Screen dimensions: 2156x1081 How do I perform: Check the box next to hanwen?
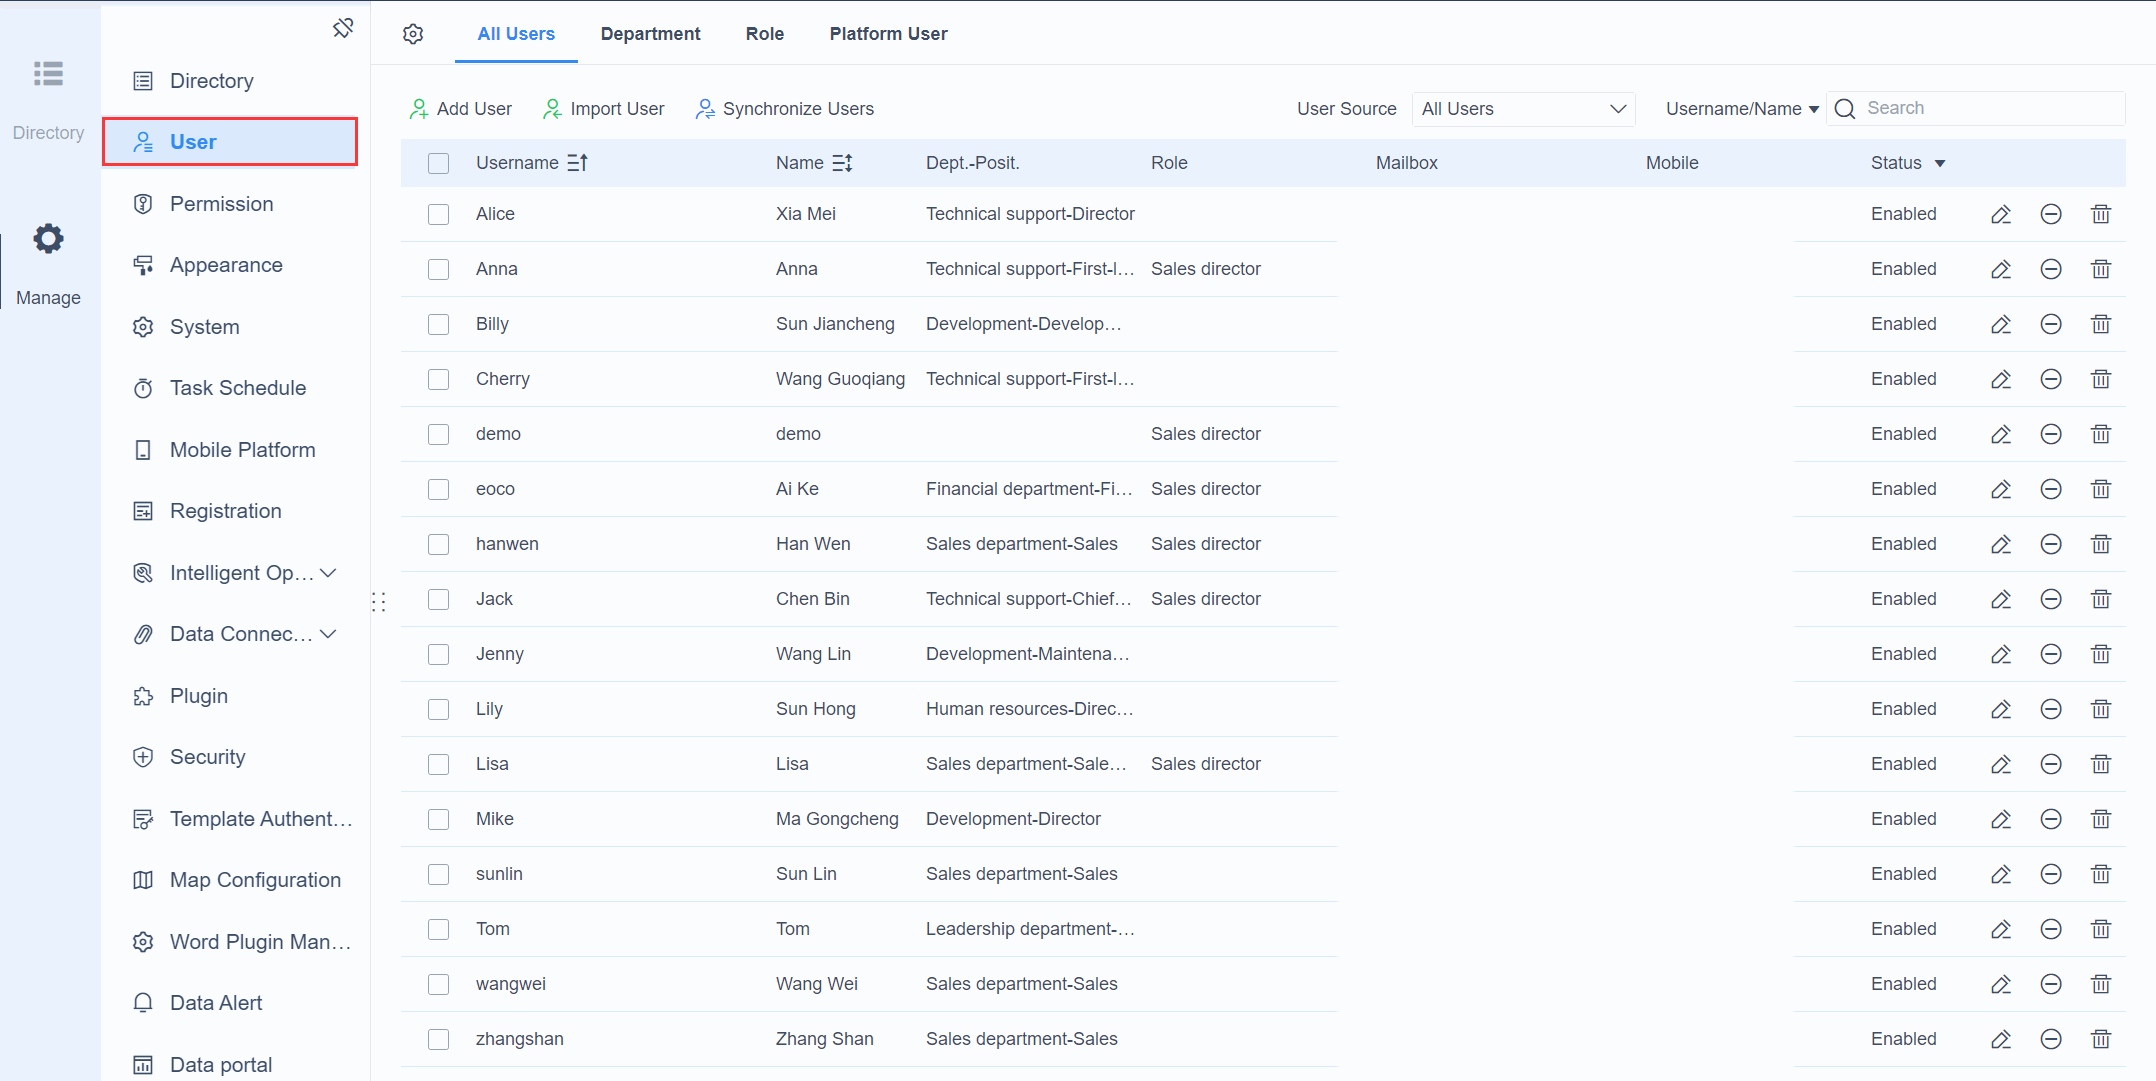pos(438,544)
